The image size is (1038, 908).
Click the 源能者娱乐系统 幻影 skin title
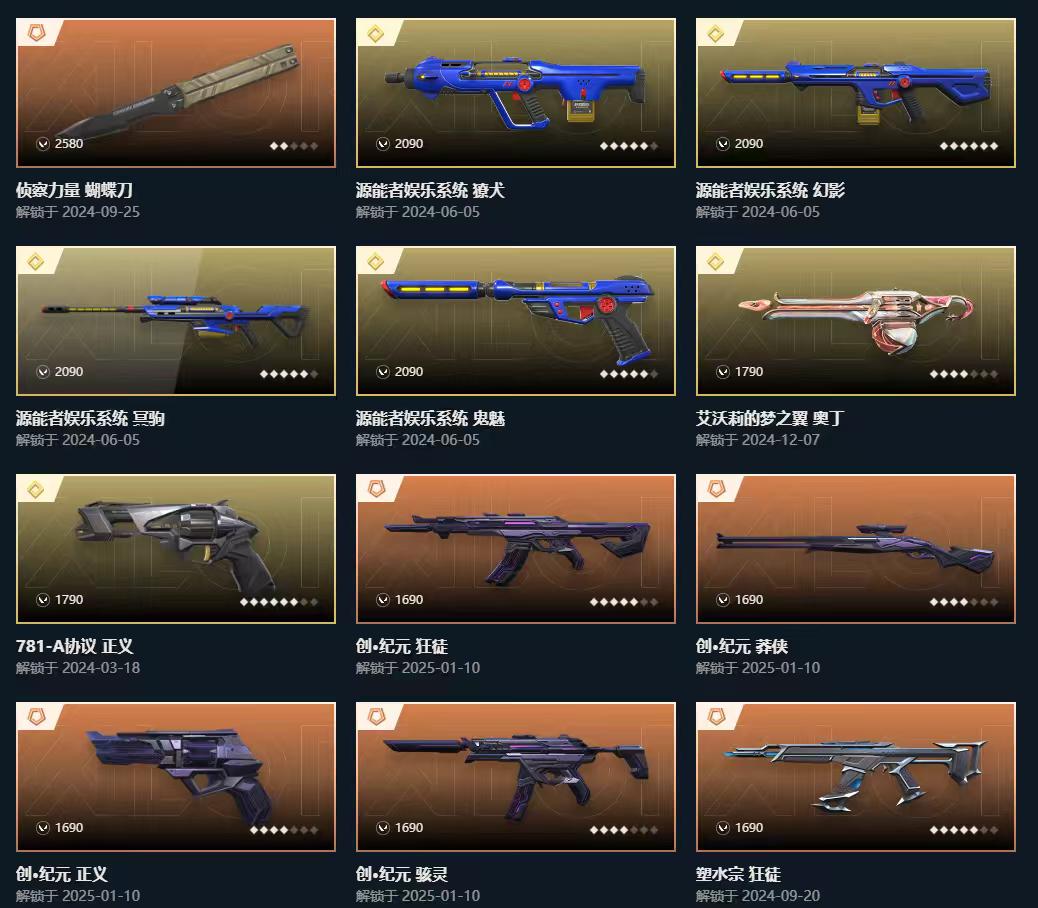[x=770, y=191]
